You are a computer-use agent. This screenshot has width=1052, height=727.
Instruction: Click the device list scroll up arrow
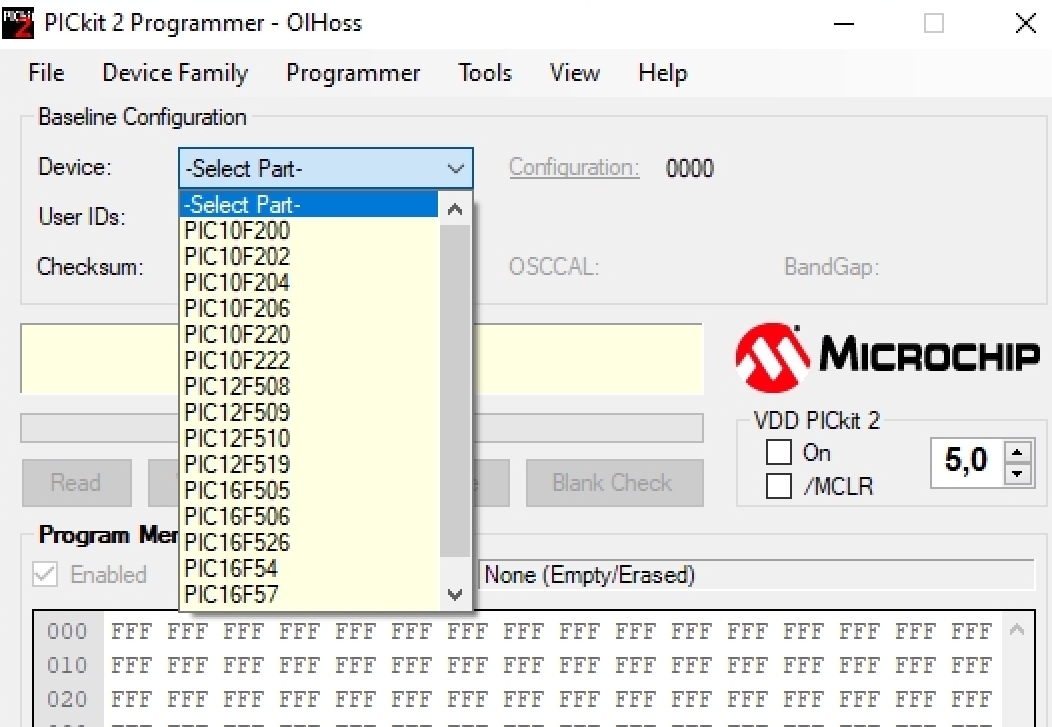pos(455,209)
